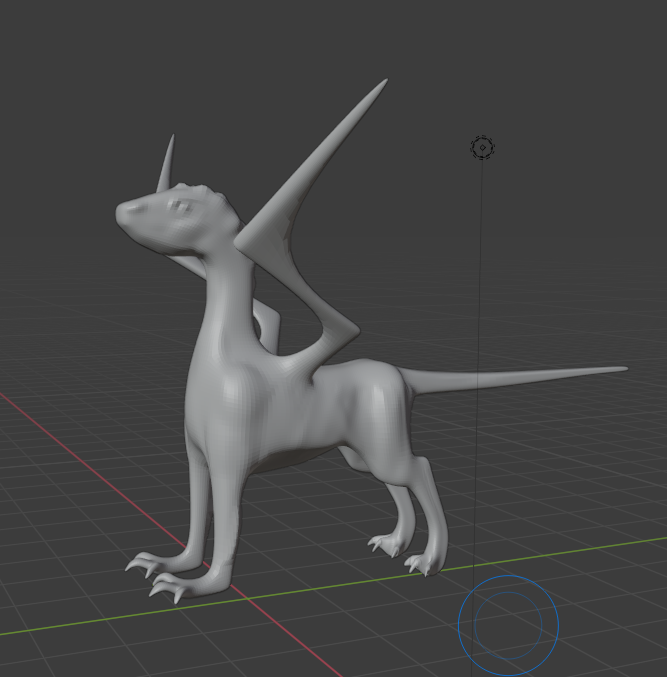
Task: Click the tip of the dragon's tail
Action: pyautogui.click(x=622, y=369)
